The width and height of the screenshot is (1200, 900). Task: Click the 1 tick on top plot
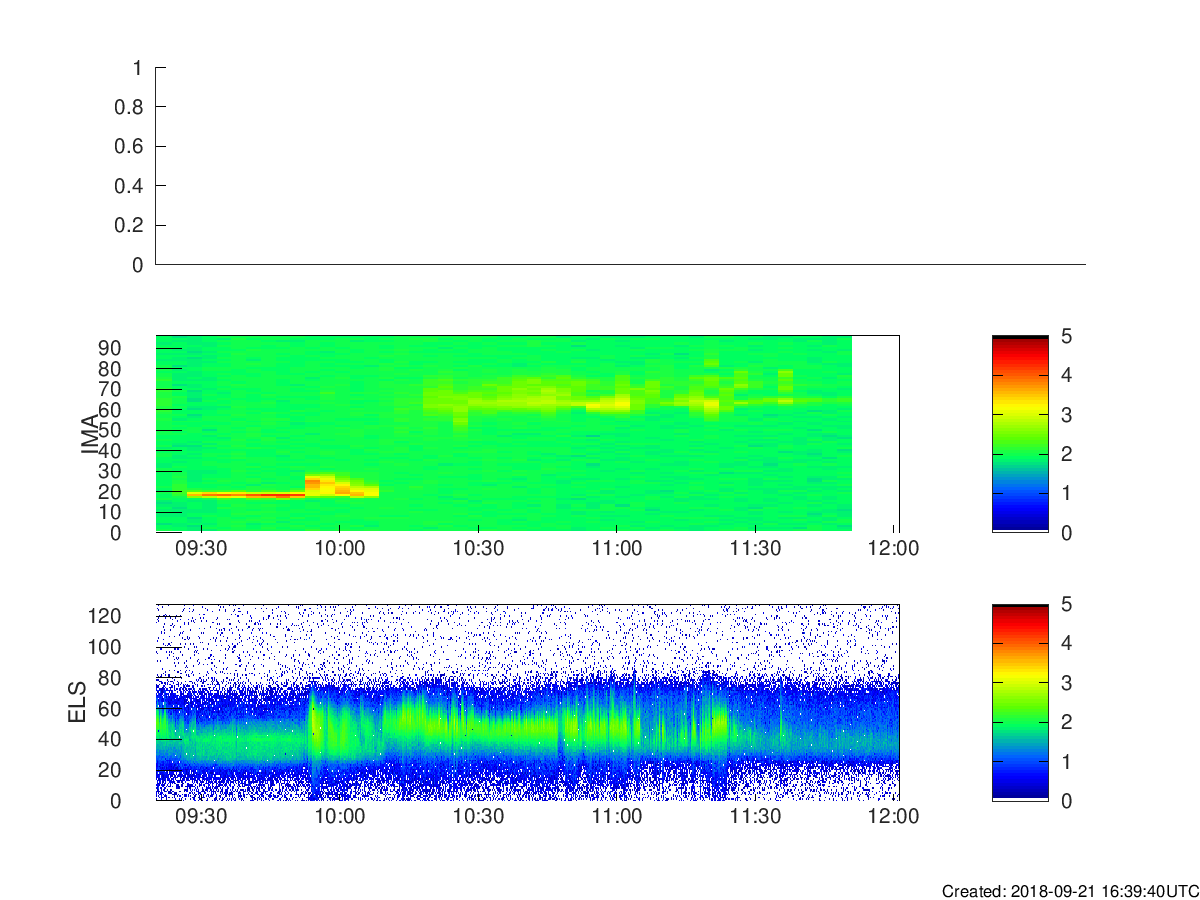point(138,68)
